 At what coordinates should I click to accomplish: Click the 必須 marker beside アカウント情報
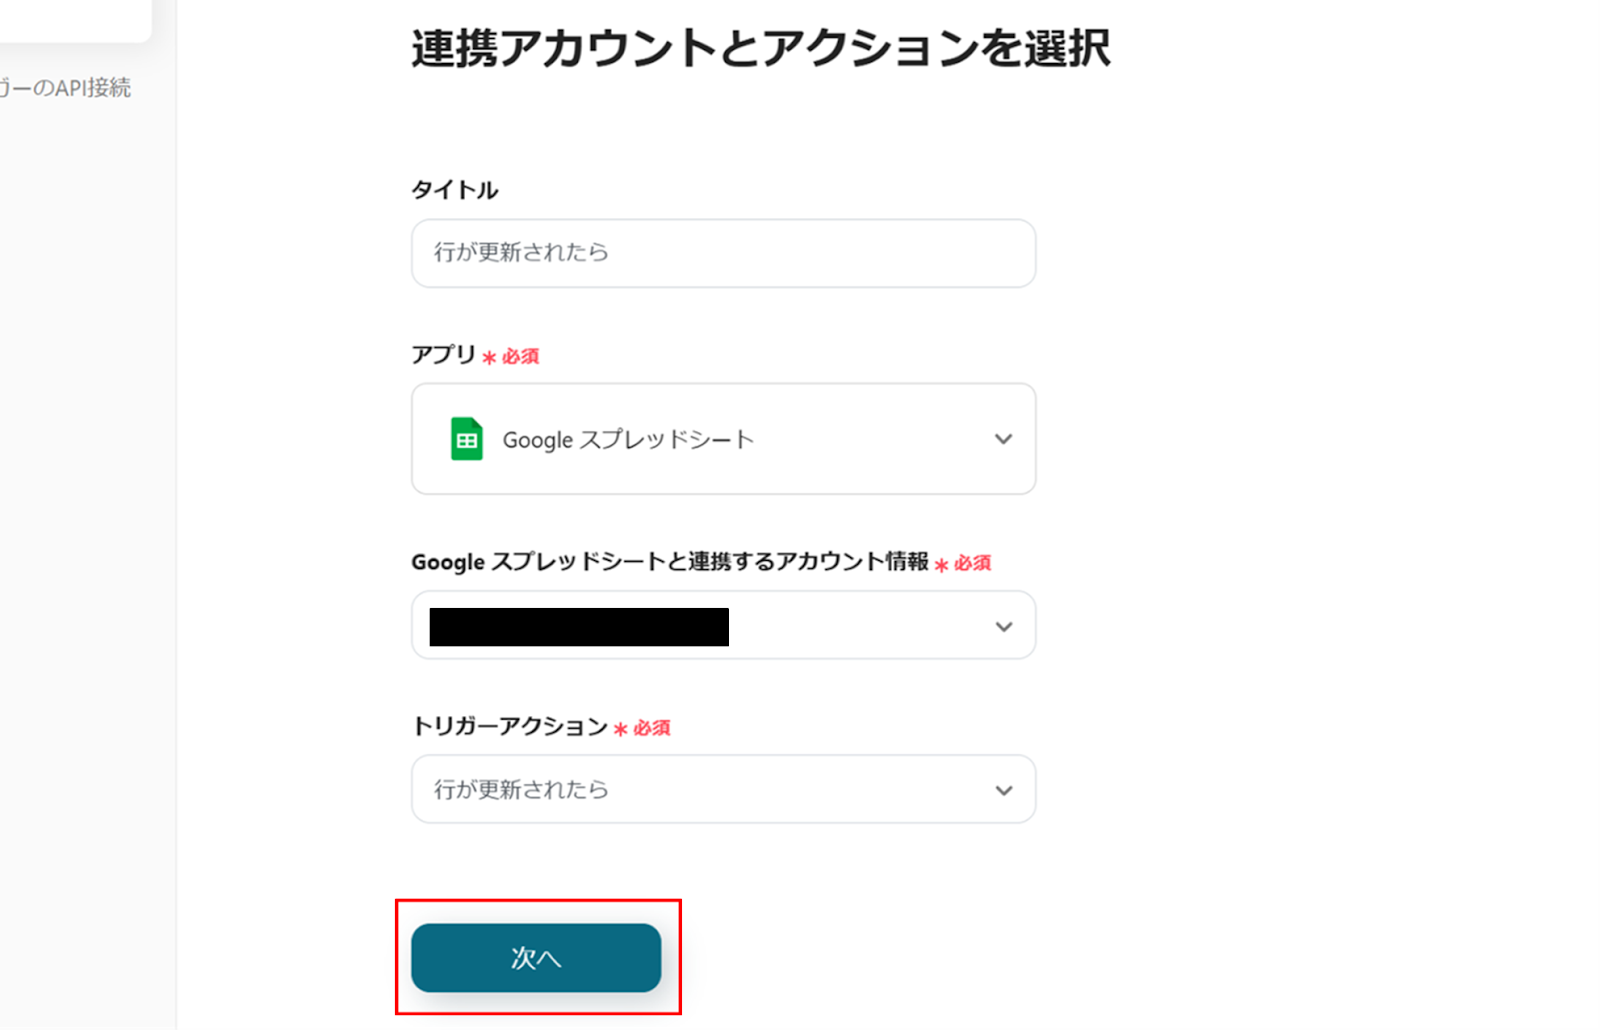tap(972, 563)
